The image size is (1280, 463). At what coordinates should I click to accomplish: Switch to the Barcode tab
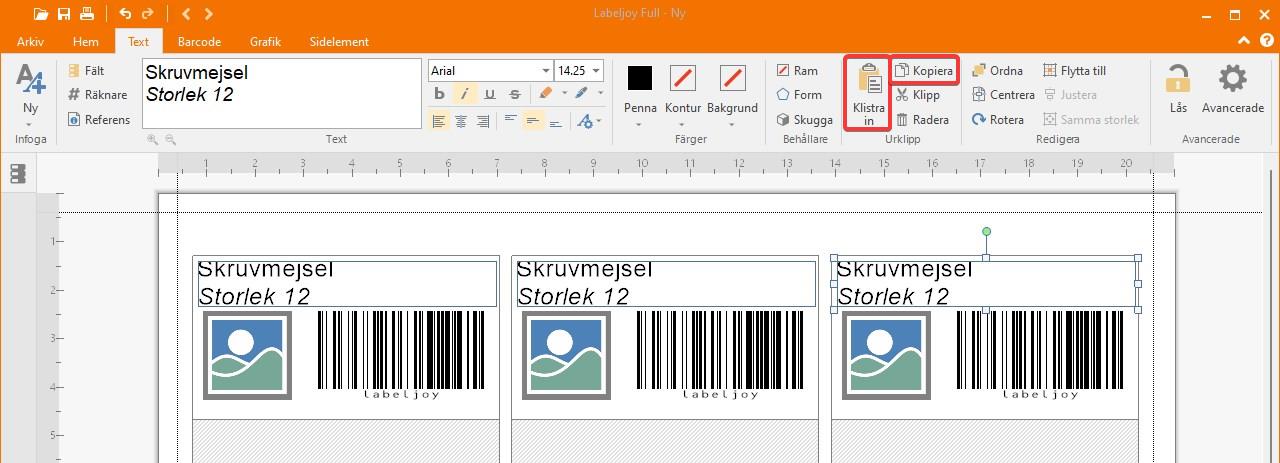point(199,42)
